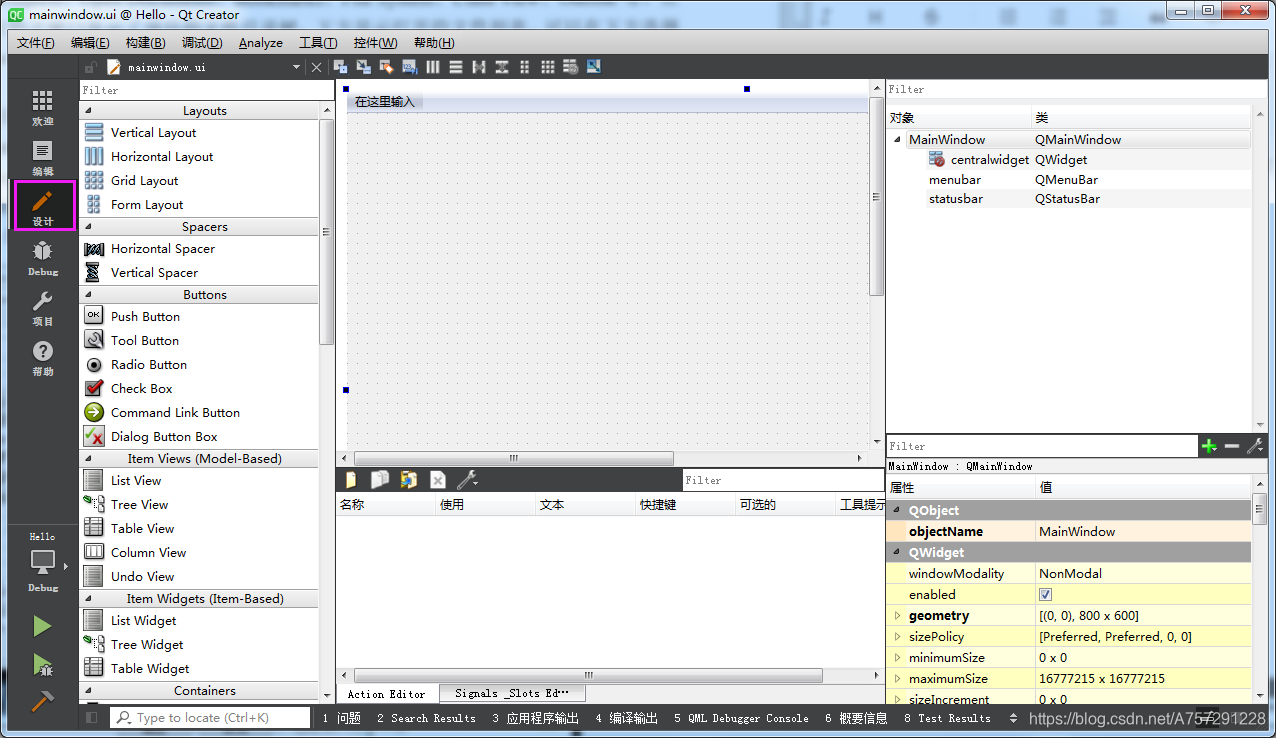
Task: Select the Action Editor tab
Action: tap(386, 693)
